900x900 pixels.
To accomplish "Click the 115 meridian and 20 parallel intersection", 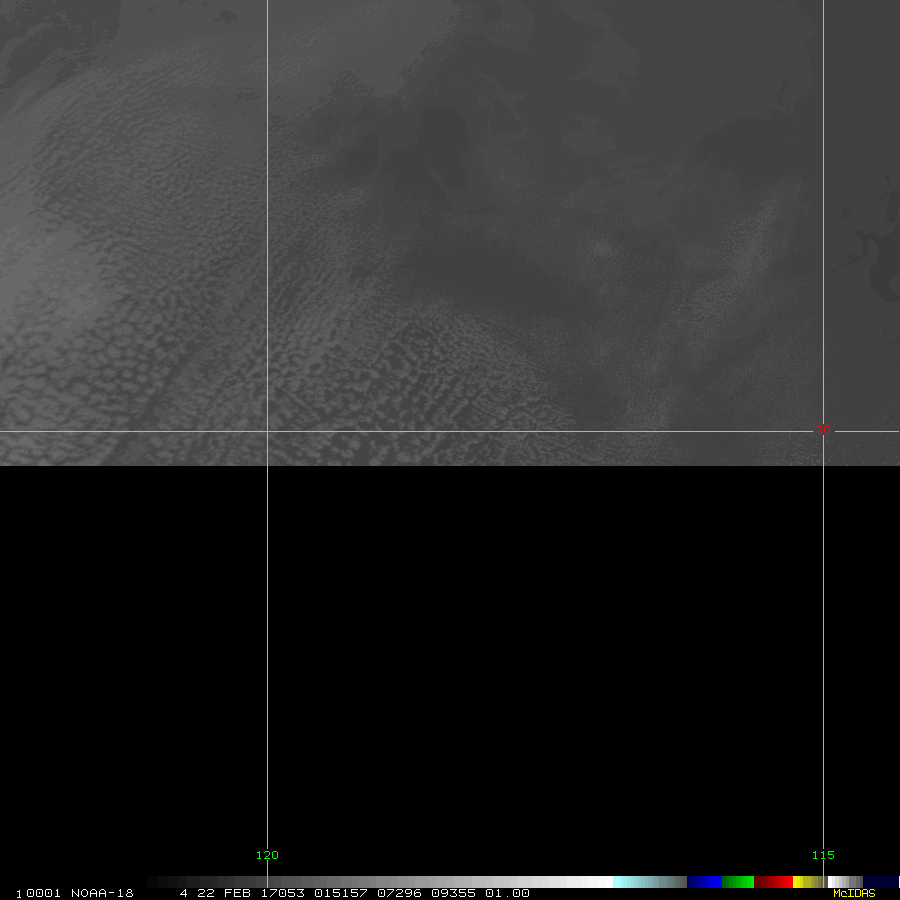I will click(x=823, y=431).
